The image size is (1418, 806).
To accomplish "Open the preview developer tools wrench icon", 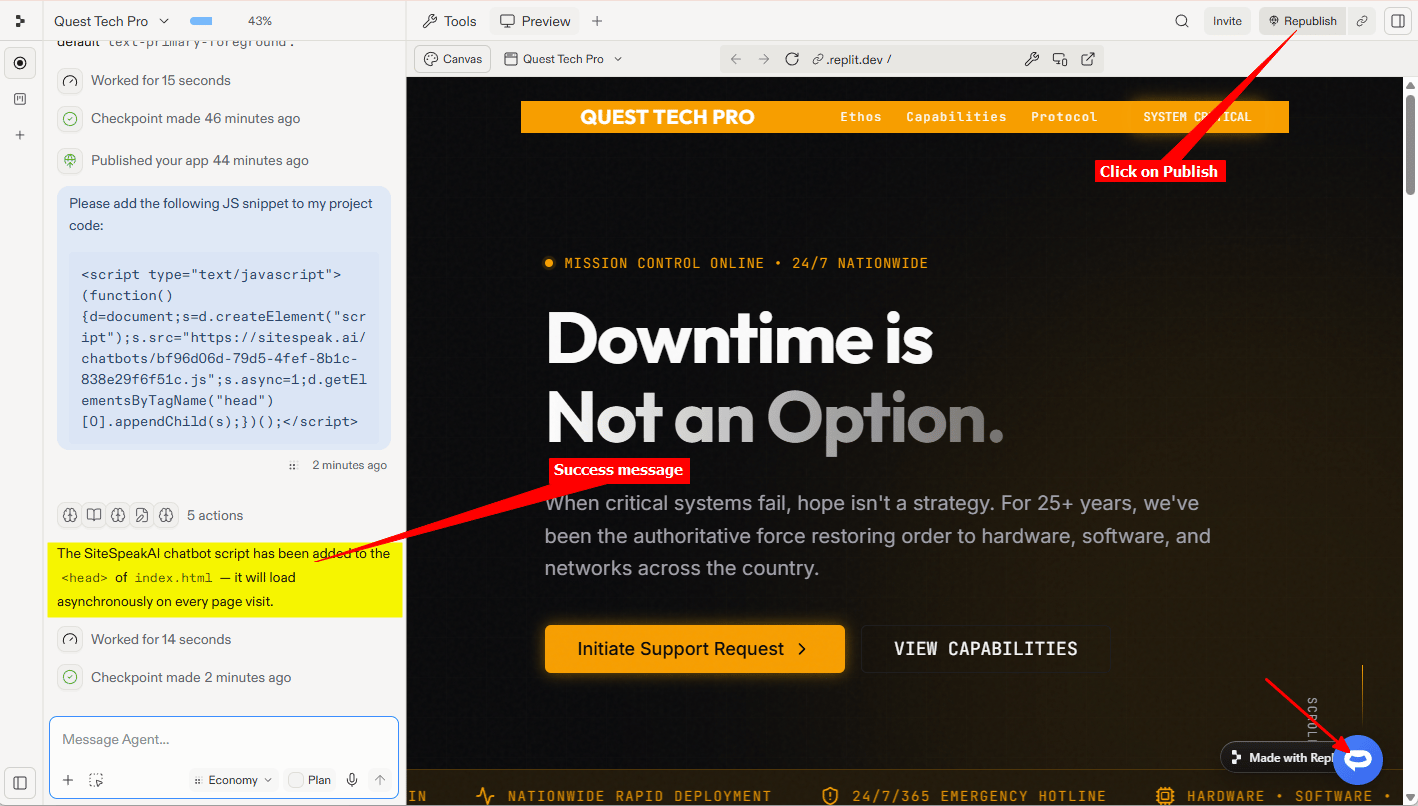I will coord(1032,59).
